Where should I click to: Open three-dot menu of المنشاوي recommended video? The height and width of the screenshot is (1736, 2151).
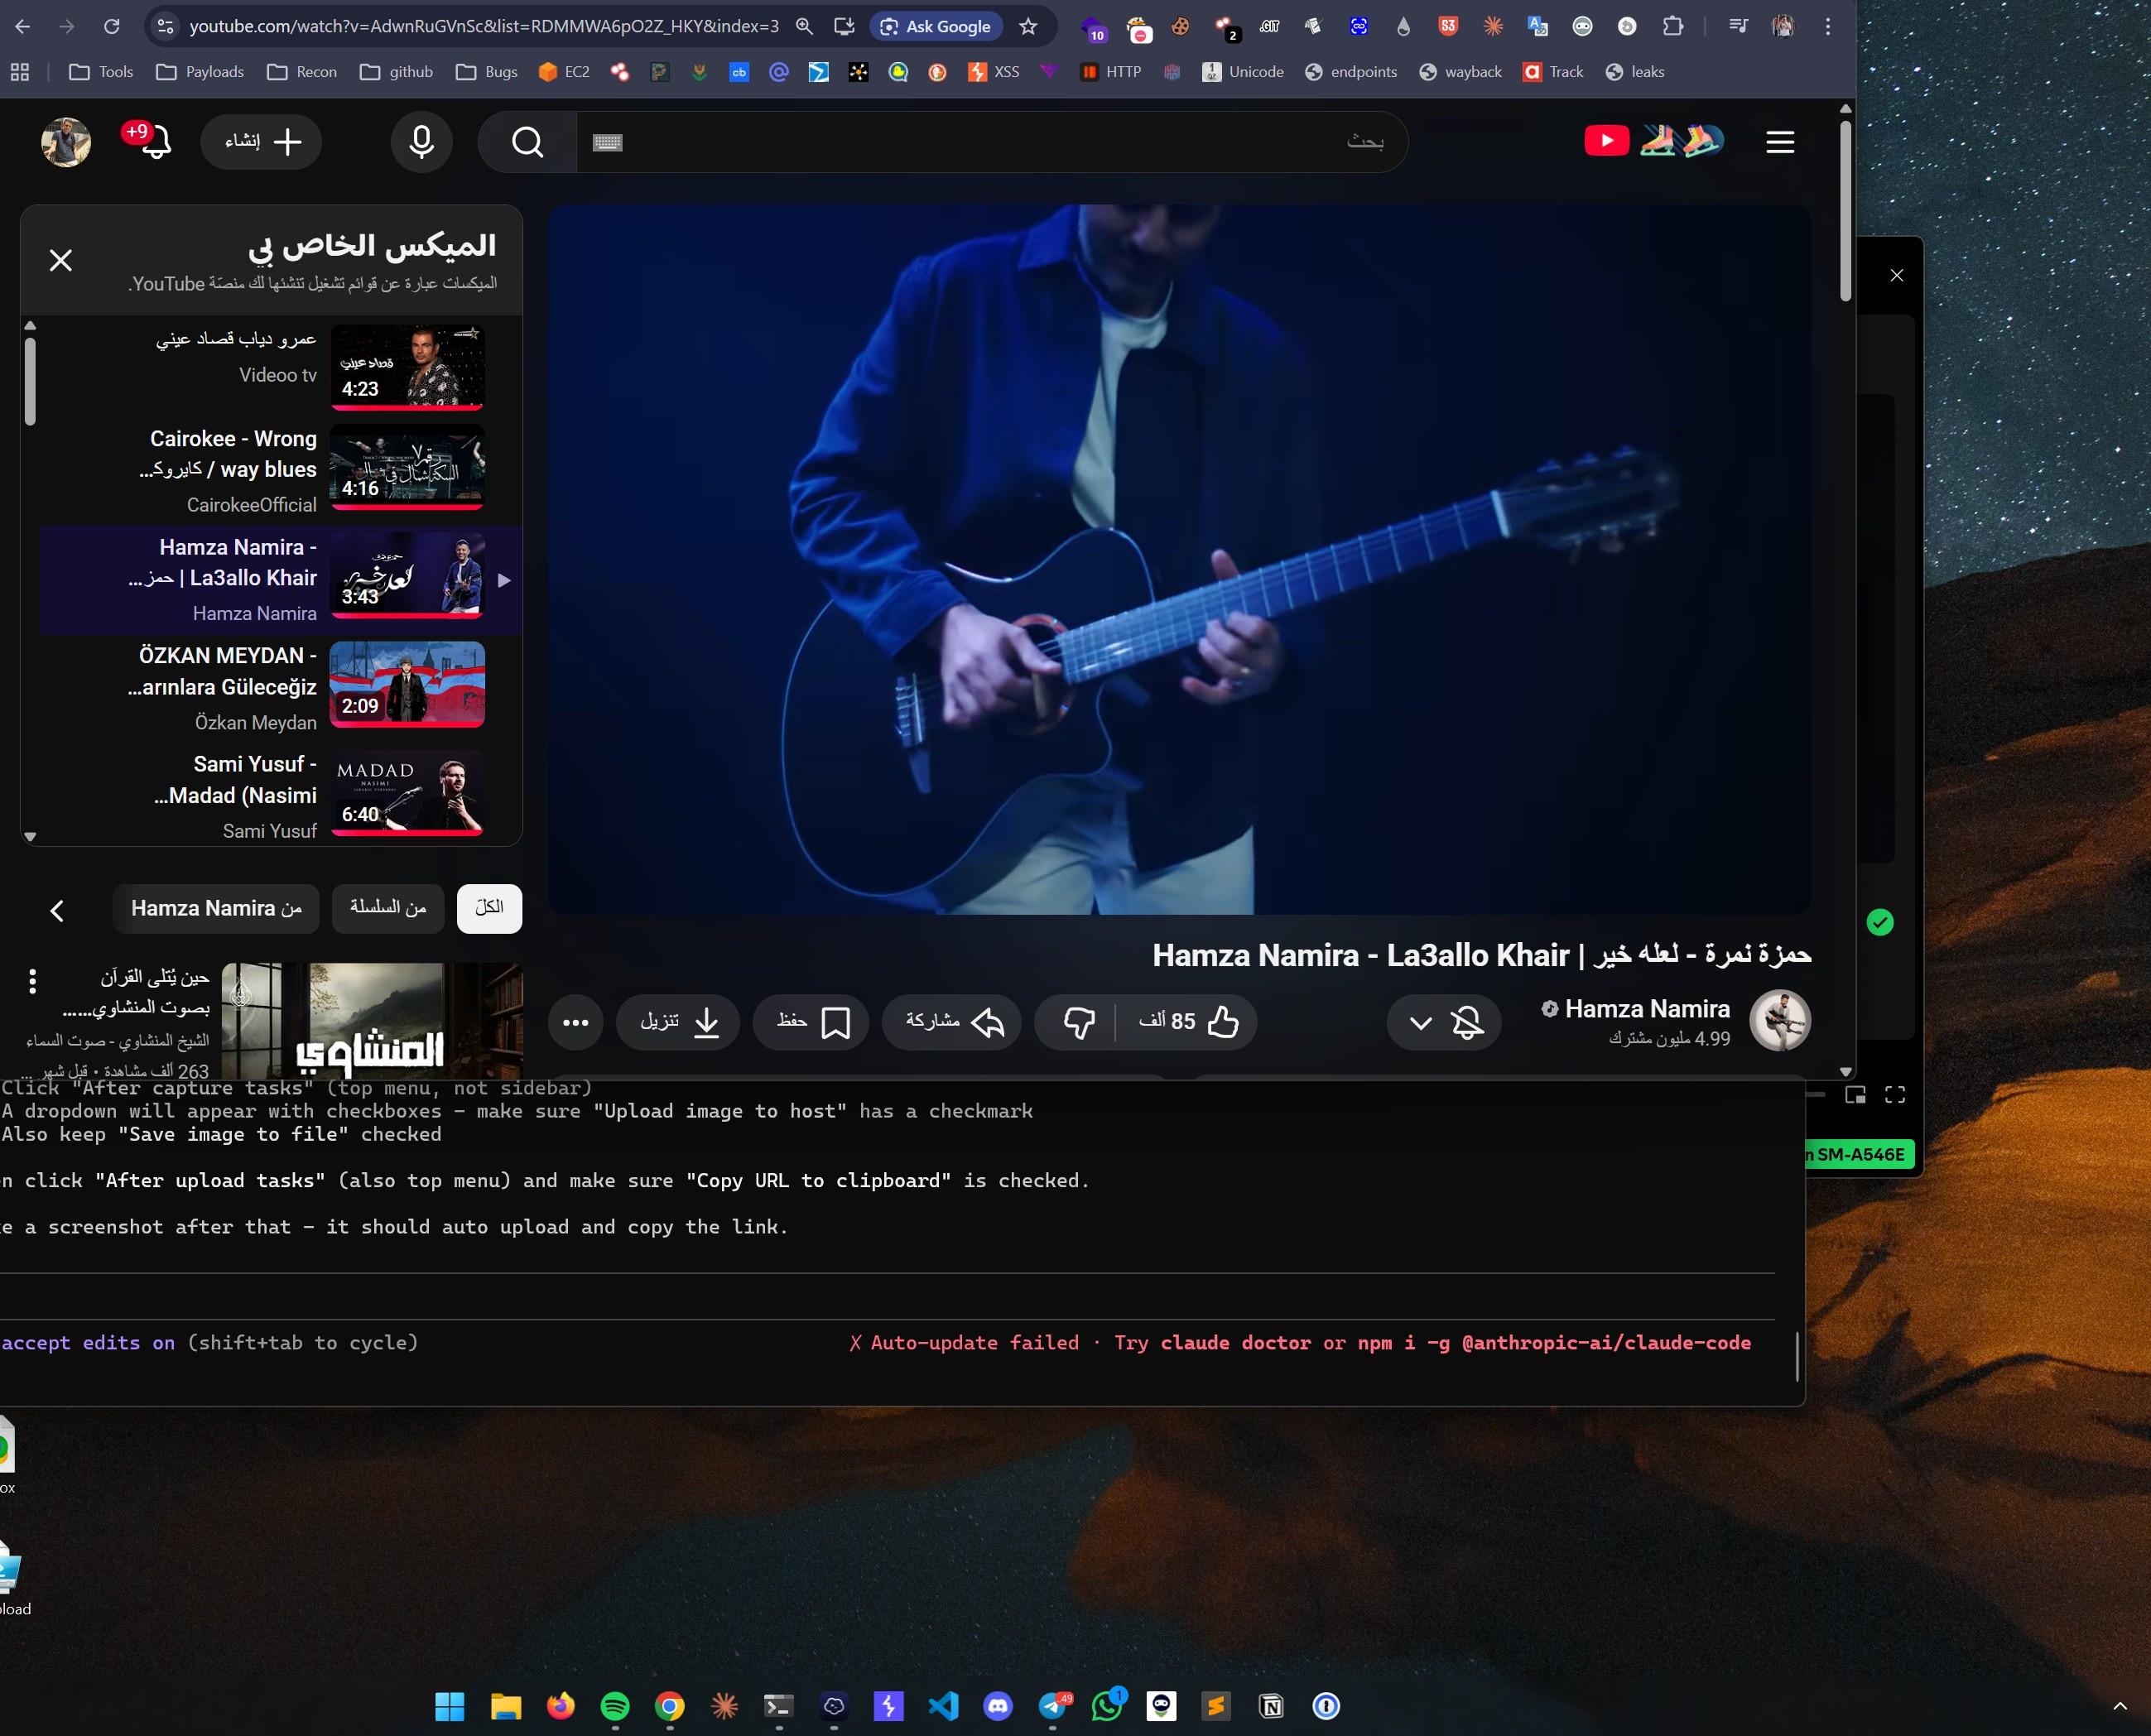click(x=33, y=981)
